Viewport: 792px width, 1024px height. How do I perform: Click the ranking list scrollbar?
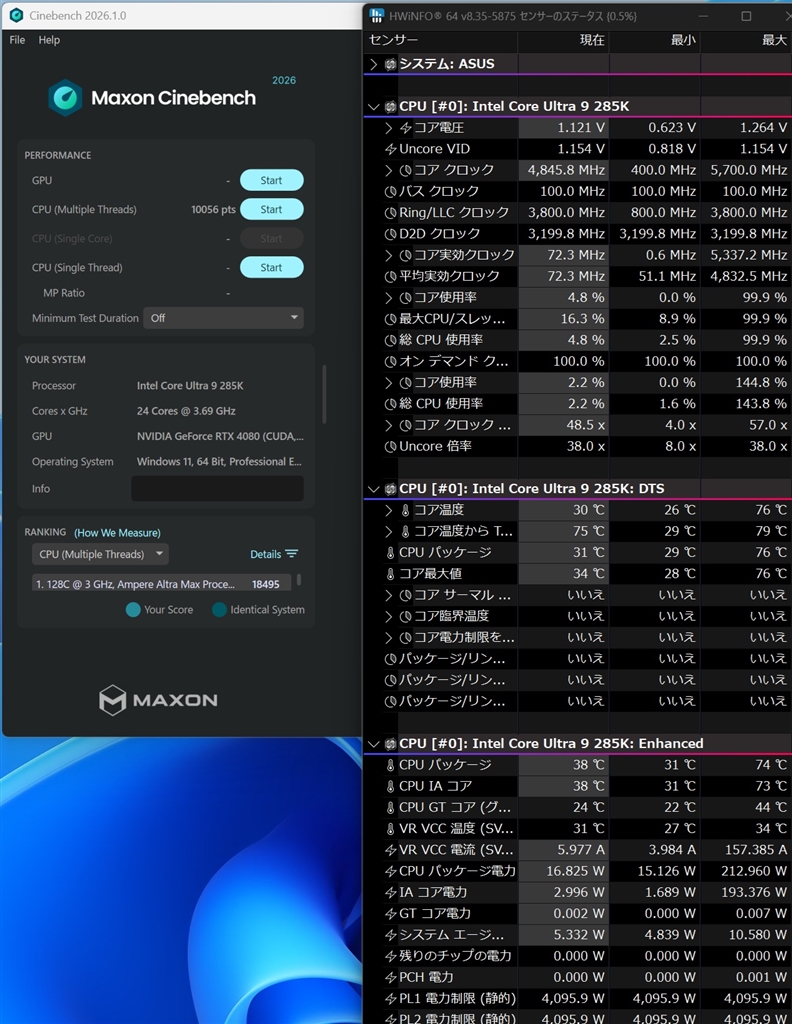pyautogui.click(x=299, y=580)
